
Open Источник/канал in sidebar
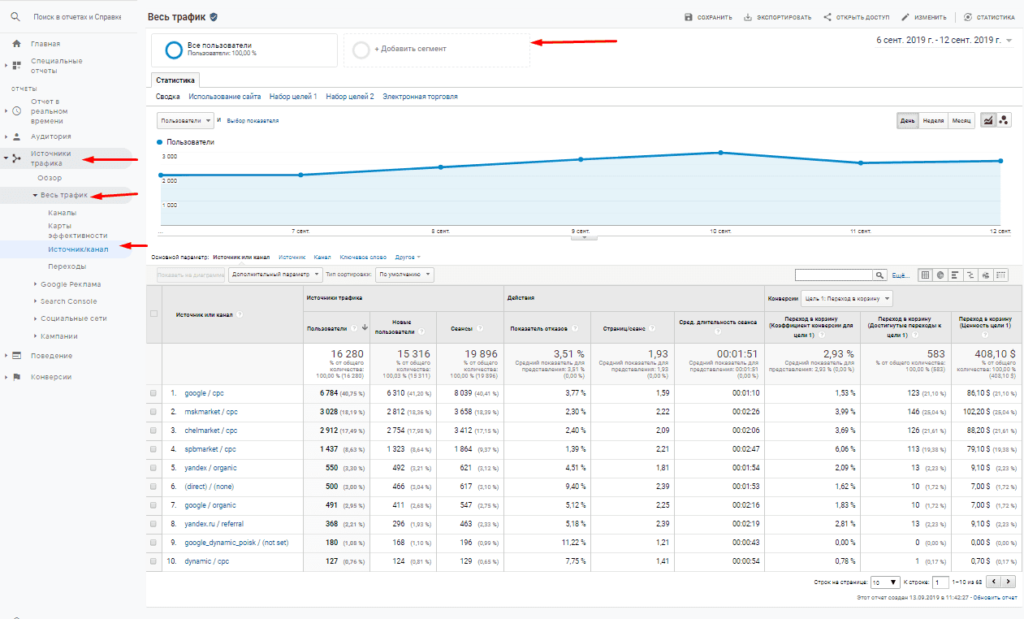coord(78,249)
